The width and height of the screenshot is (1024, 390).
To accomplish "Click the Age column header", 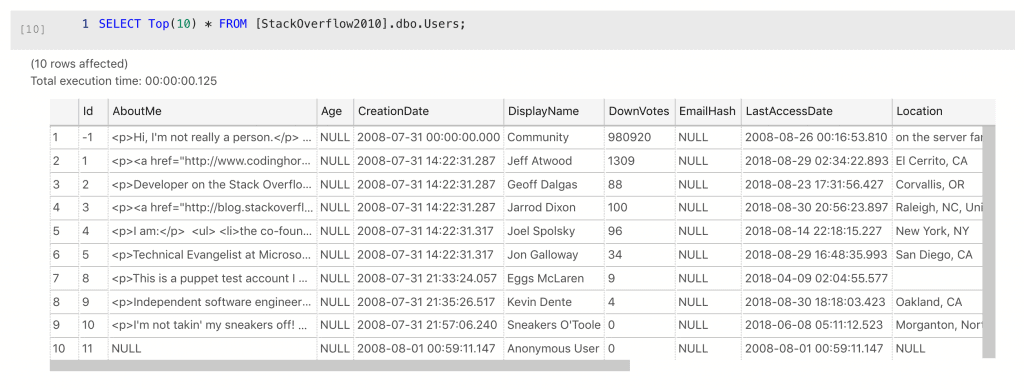I will 336,112.
